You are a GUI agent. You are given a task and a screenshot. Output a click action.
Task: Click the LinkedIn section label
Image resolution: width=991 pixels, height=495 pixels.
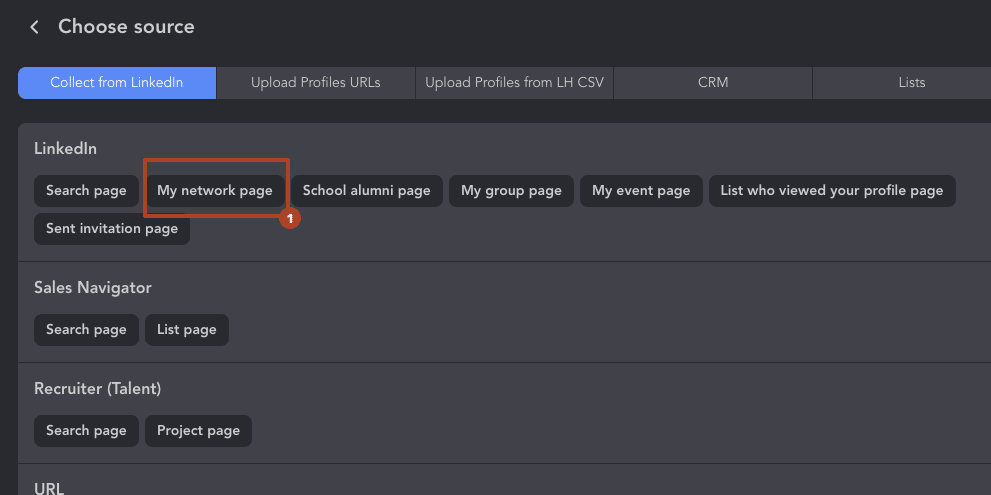coord(65,149)
